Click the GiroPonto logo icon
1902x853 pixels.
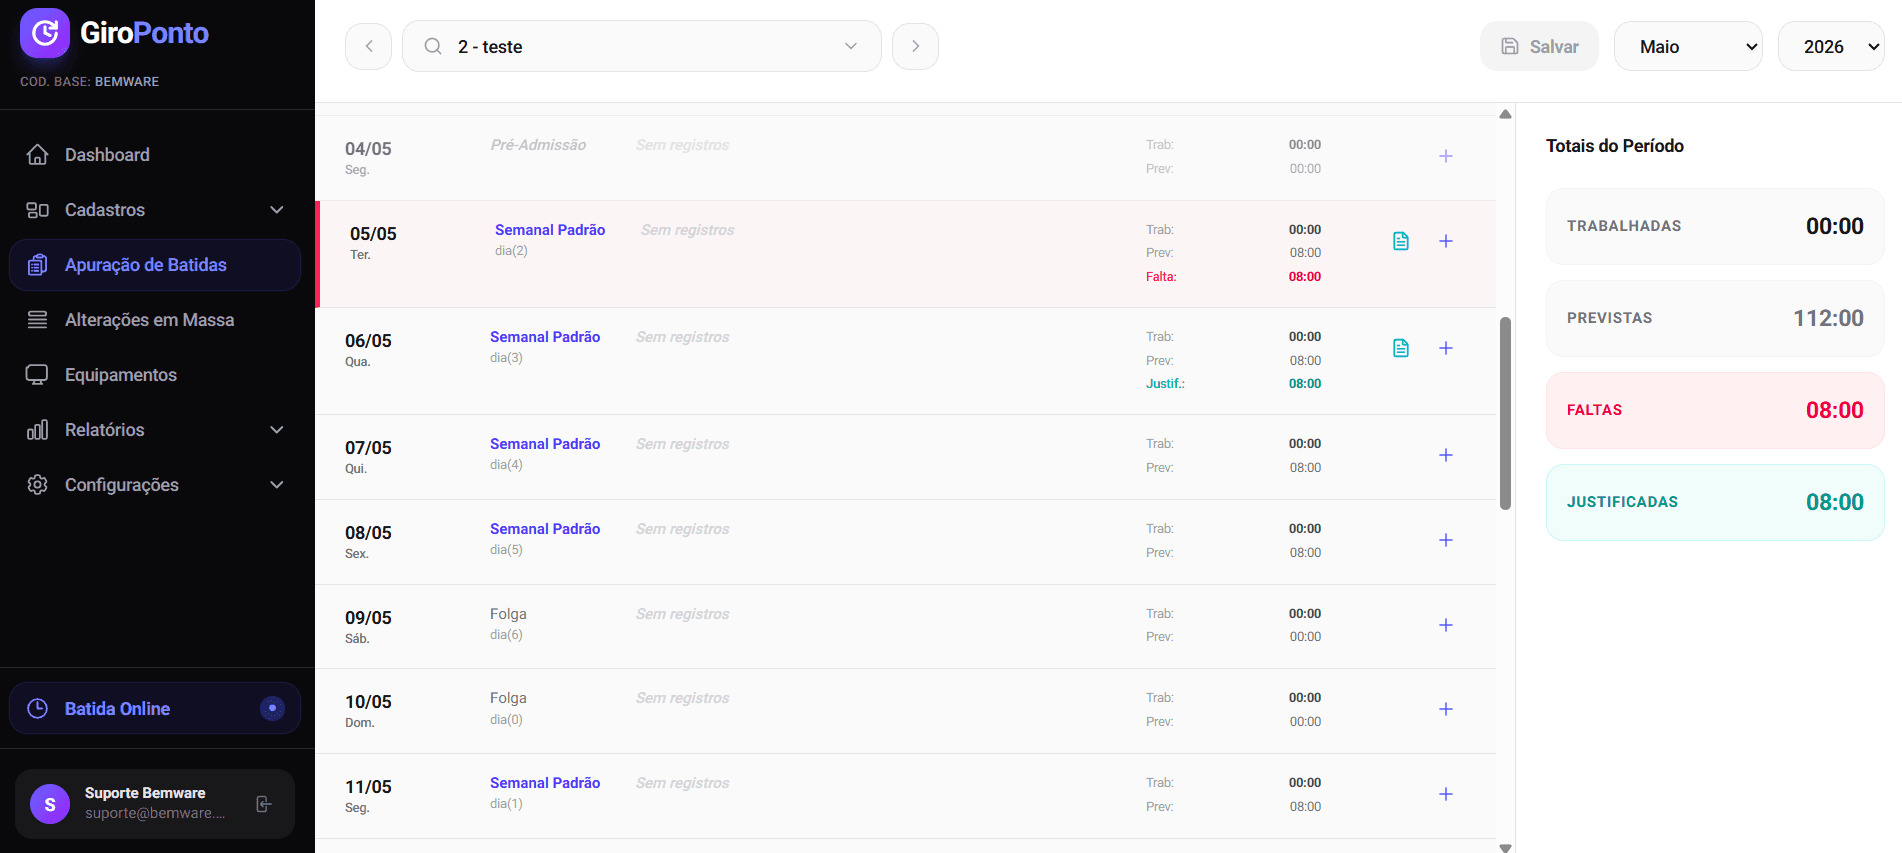(x=45, y=33)
